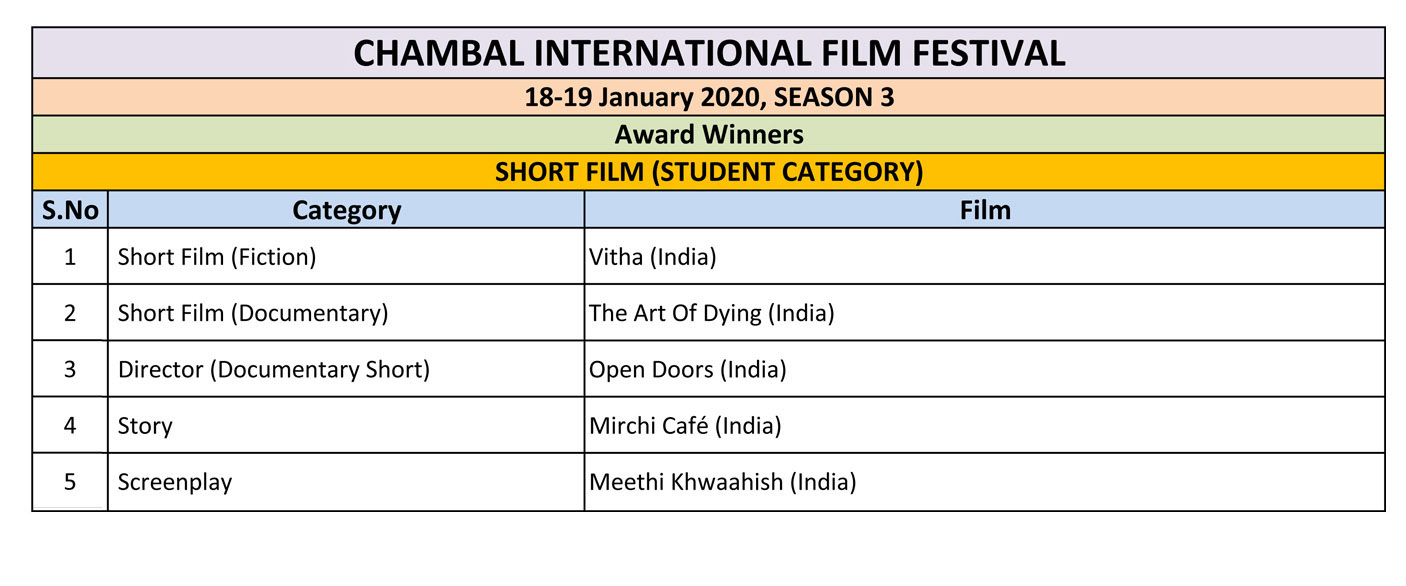This screenshot has width=1406, height=586.
Task: Click the Award Winners heading
Action: (x=709, y=134)
